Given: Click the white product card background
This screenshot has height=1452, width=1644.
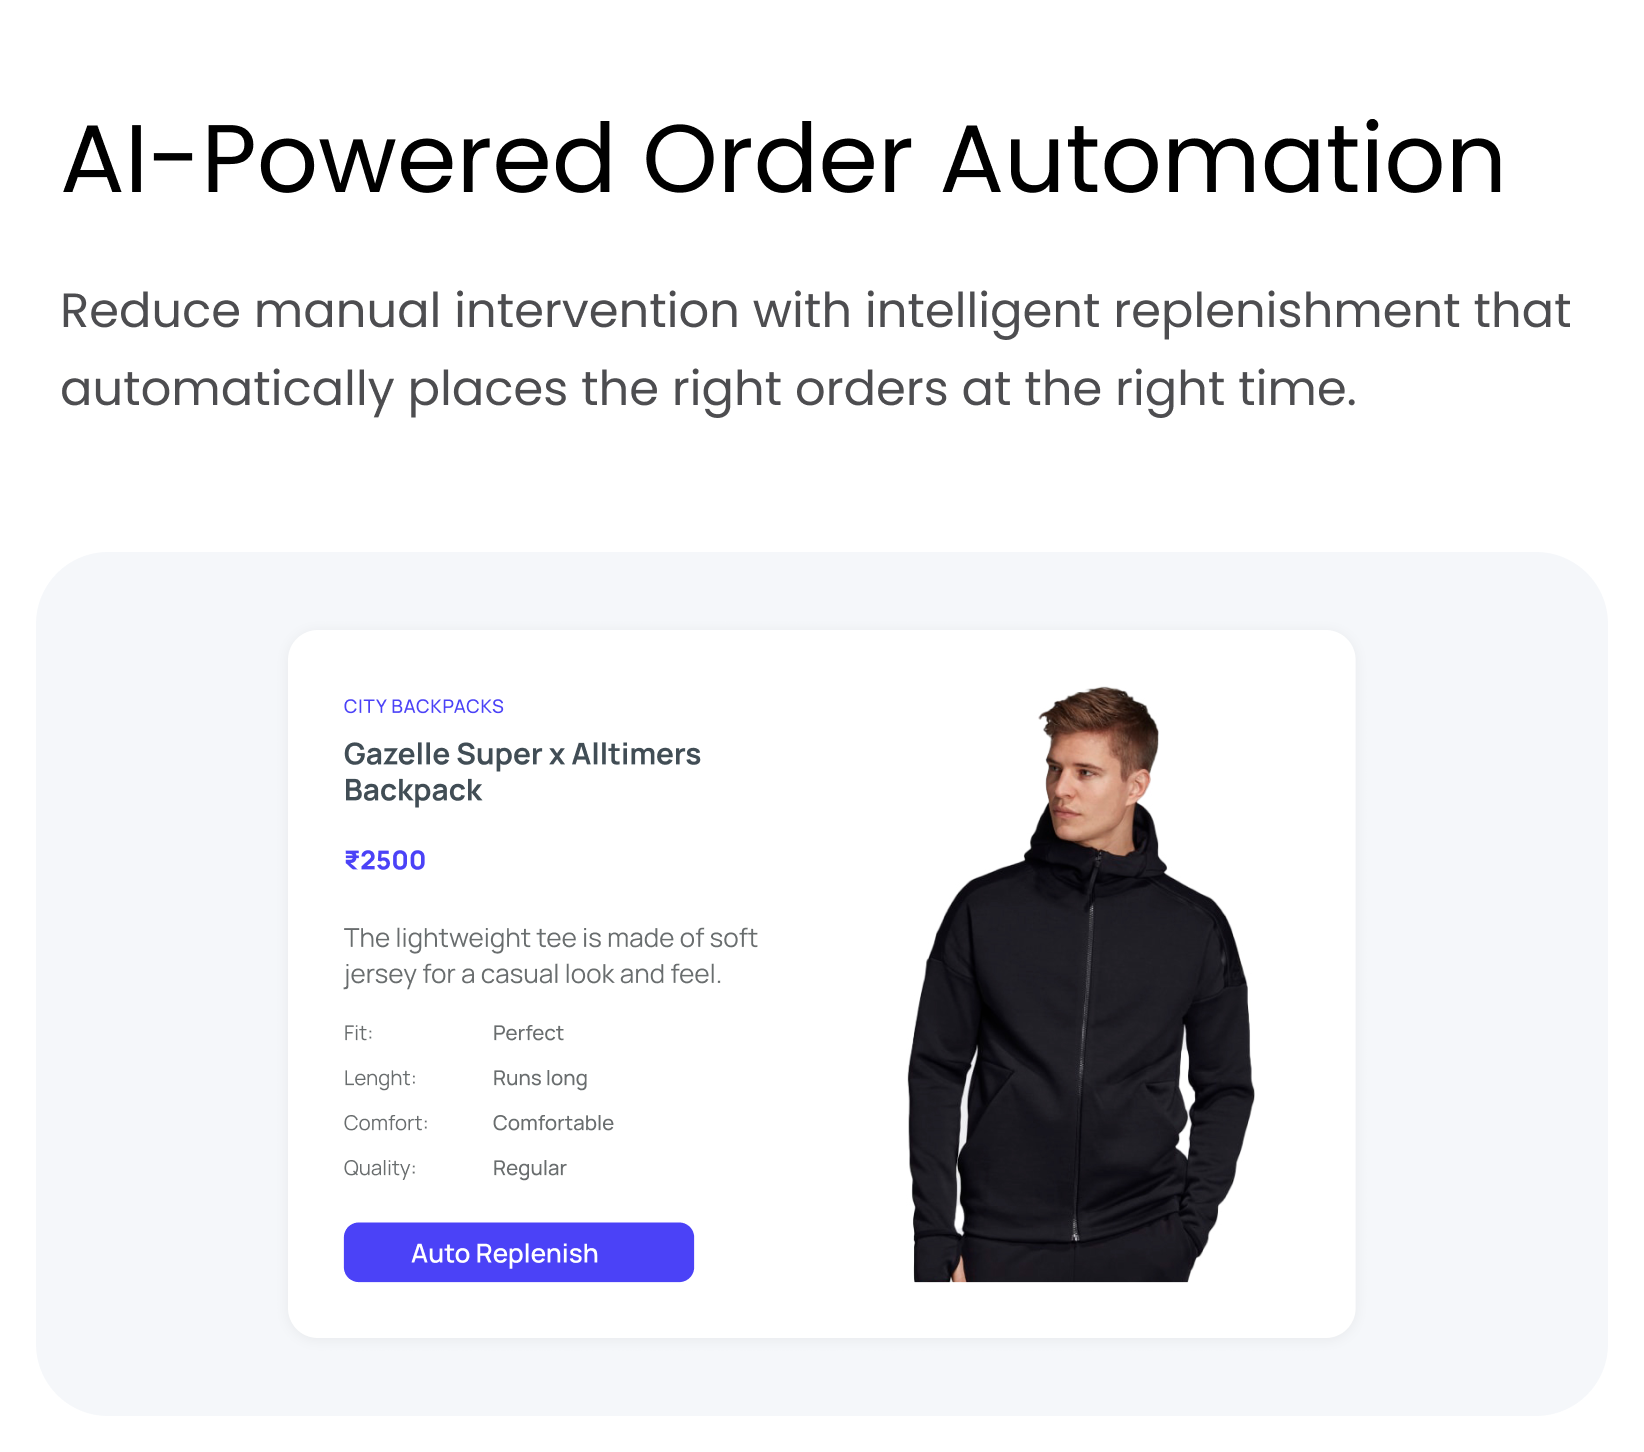Looking at the screenshot, I should click(820, 660).
